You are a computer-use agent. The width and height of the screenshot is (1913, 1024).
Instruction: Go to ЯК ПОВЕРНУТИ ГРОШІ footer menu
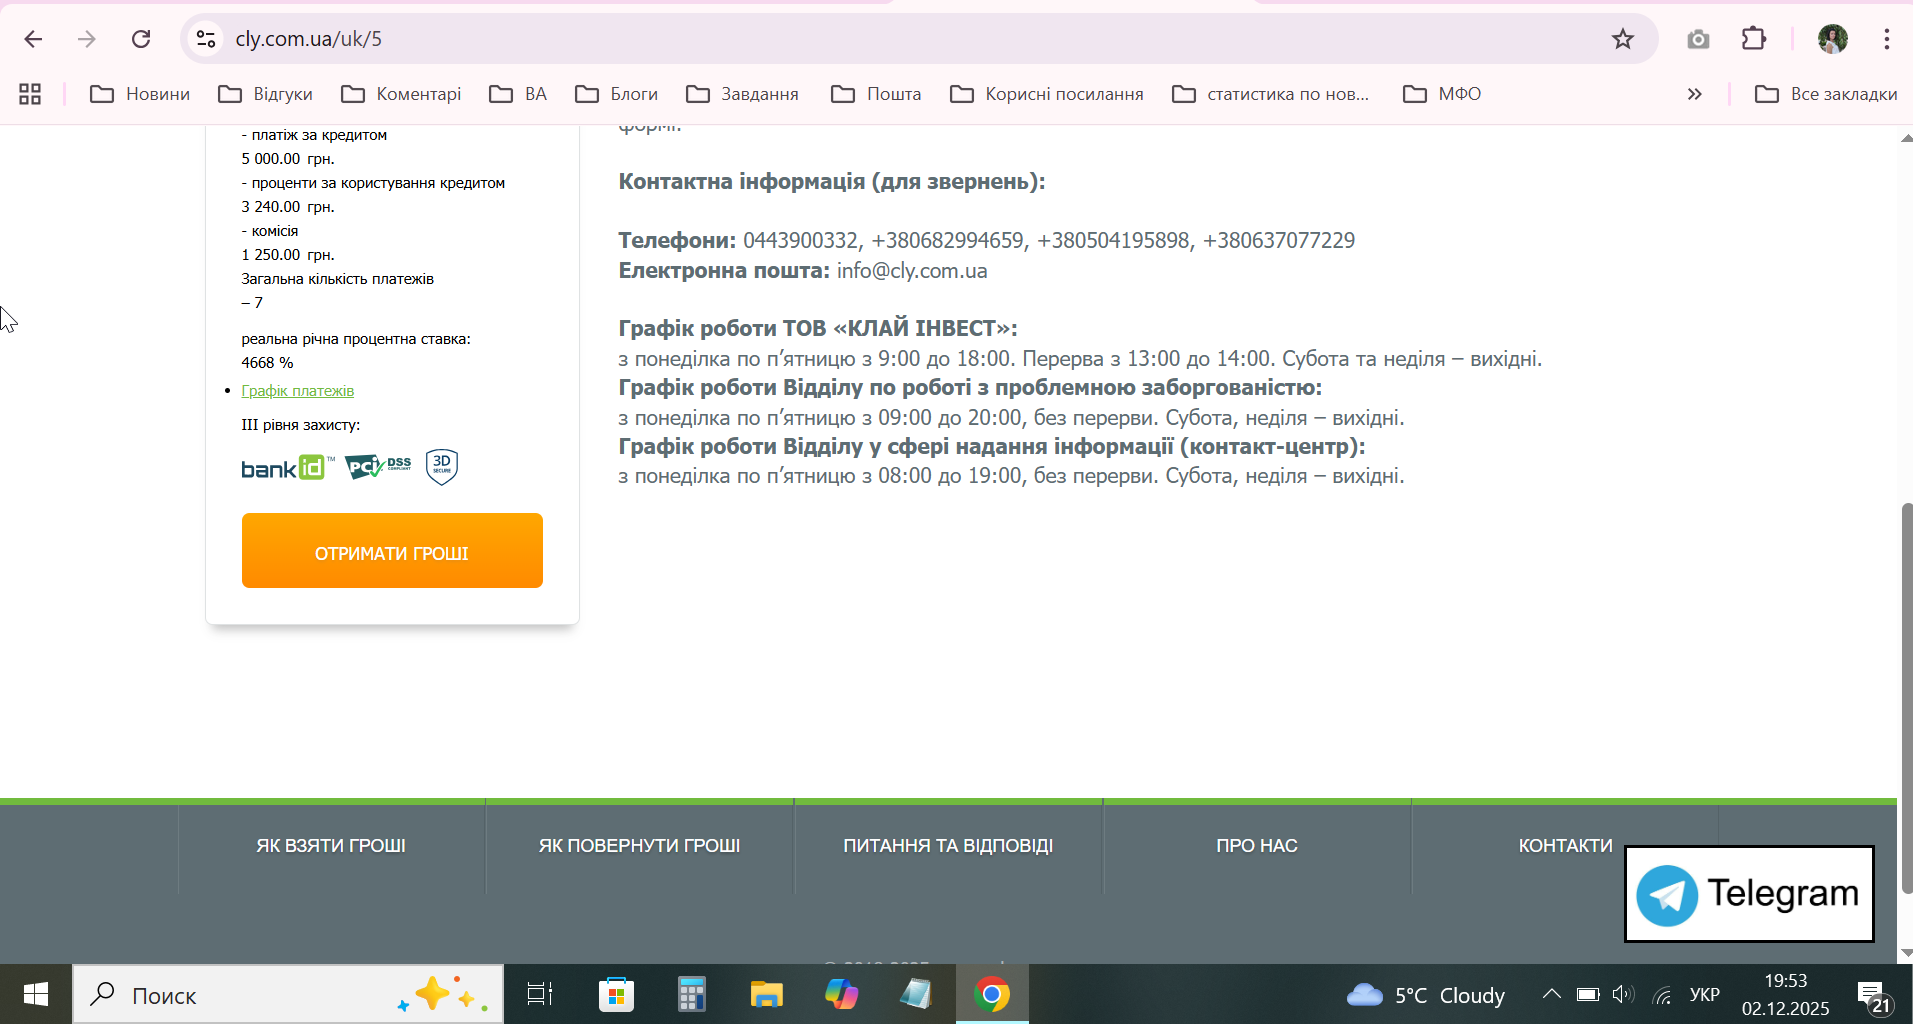pyautogui.click(x=639, y=846)
